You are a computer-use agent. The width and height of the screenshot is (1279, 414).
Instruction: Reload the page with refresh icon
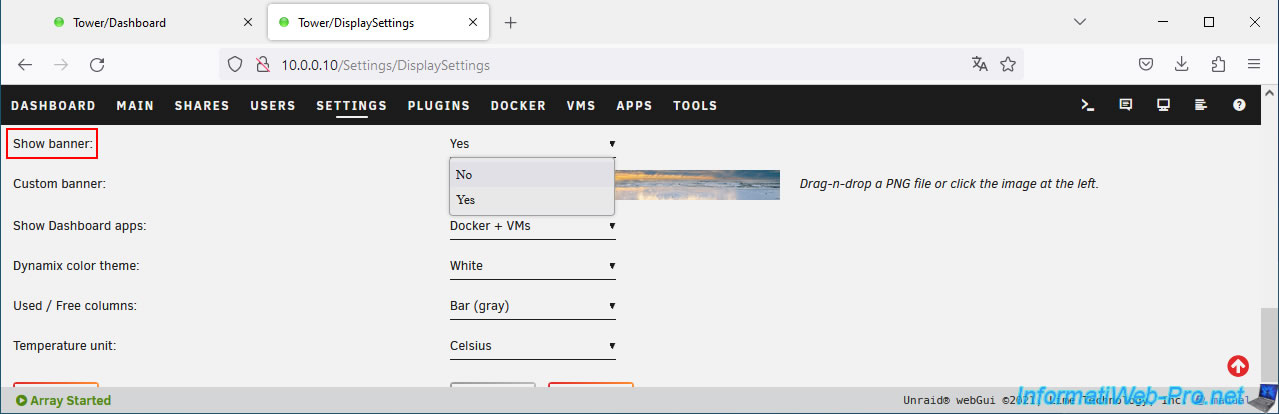point(97,64)
